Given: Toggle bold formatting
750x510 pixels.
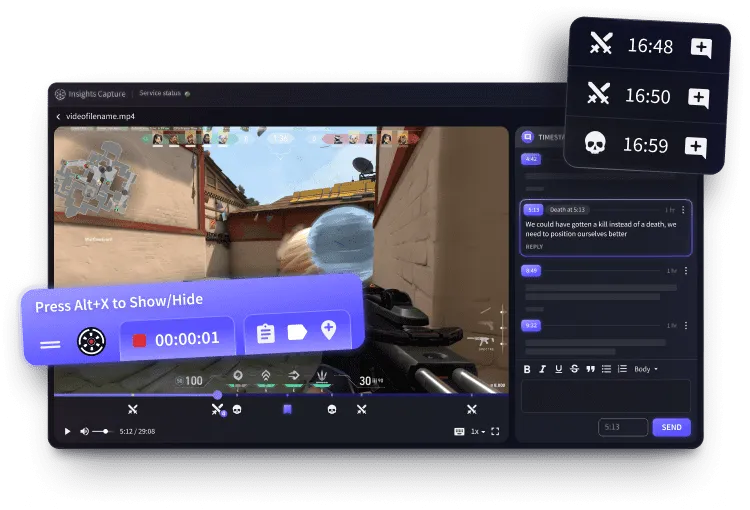Looking at the screenshot, I should (x=527, y=369).
